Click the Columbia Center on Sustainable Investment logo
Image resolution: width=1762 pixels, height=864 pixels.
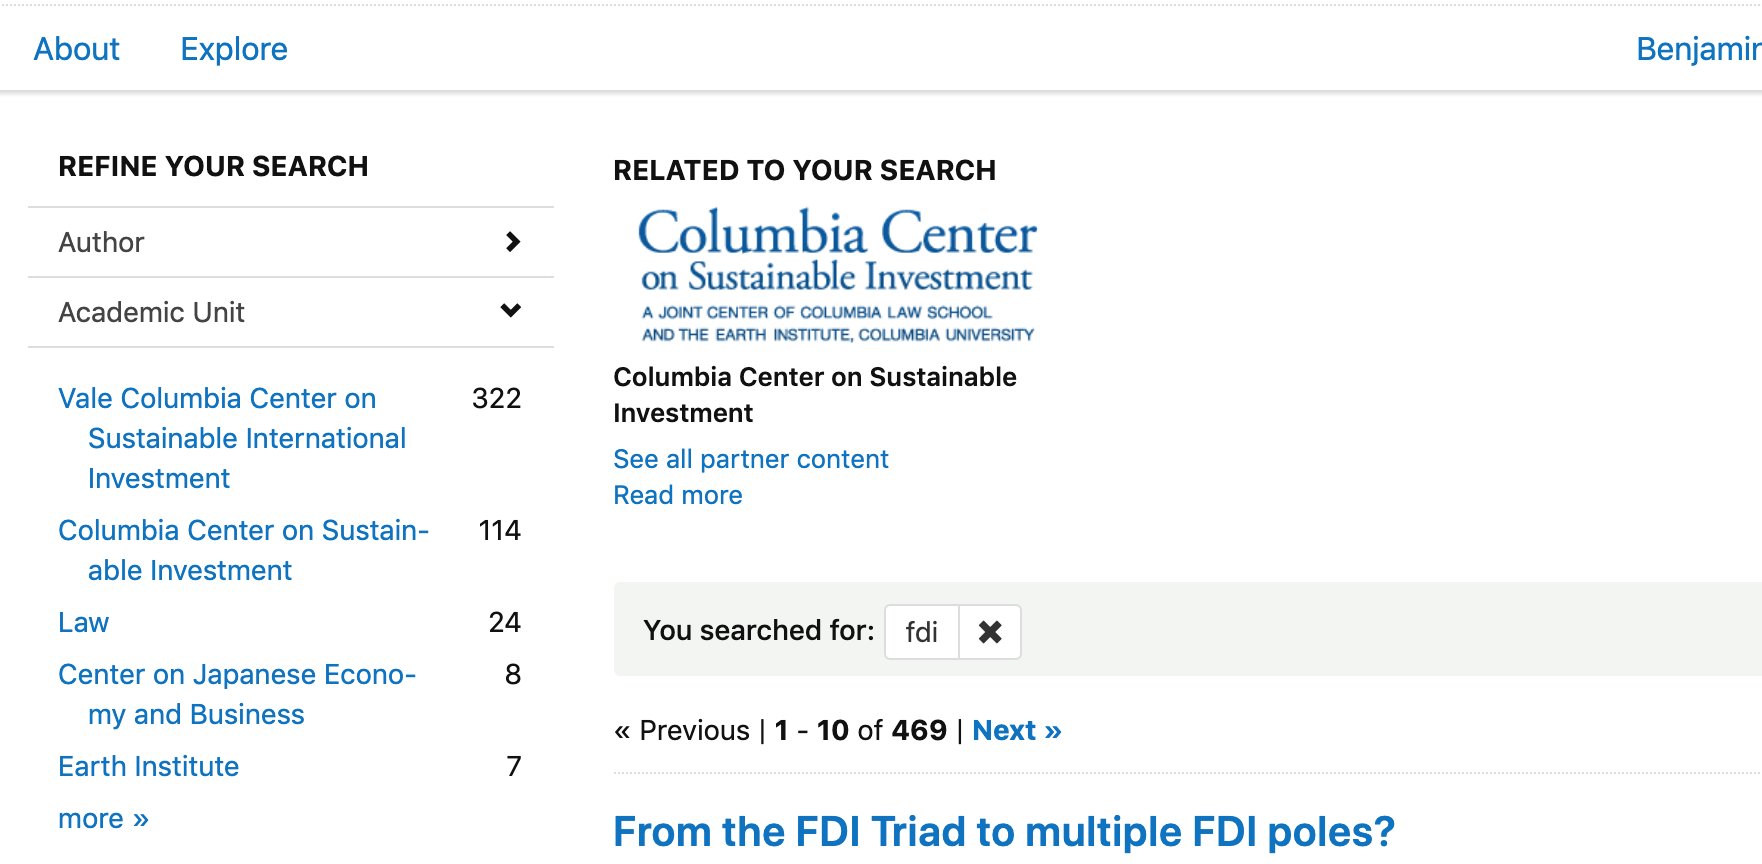click(837, 274)
